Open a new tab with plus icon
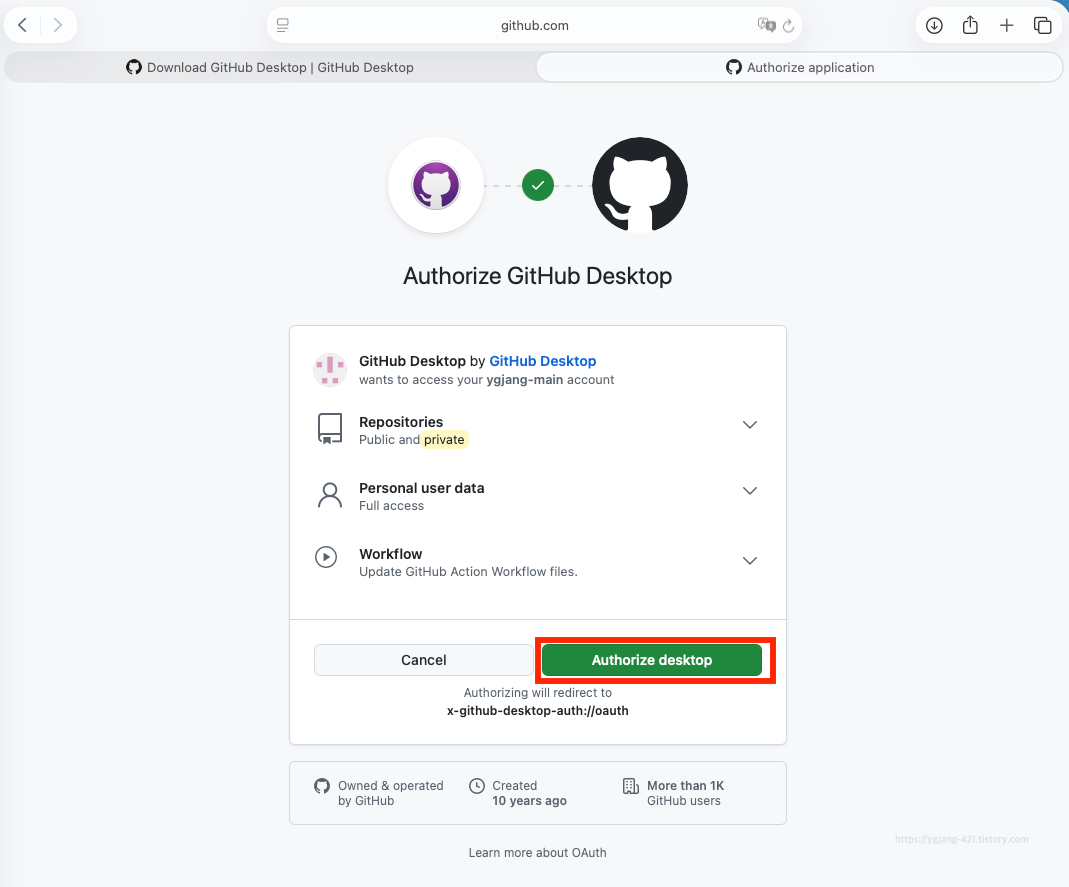The width and height of the screenshot is (1069, 887). 1006,25
